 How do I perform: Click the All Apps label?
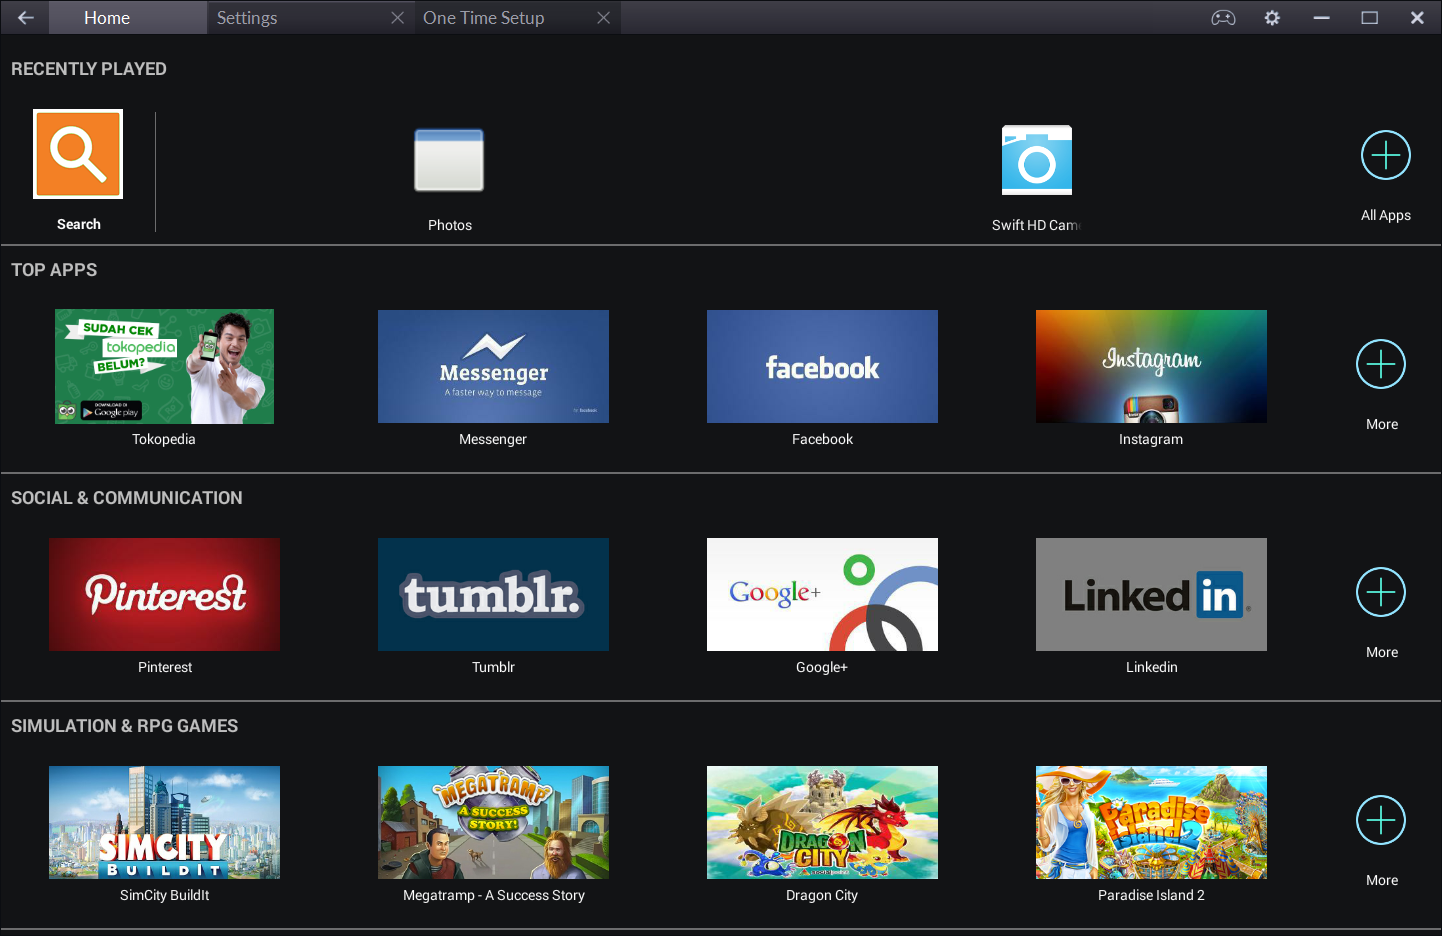coord(1386,215)
